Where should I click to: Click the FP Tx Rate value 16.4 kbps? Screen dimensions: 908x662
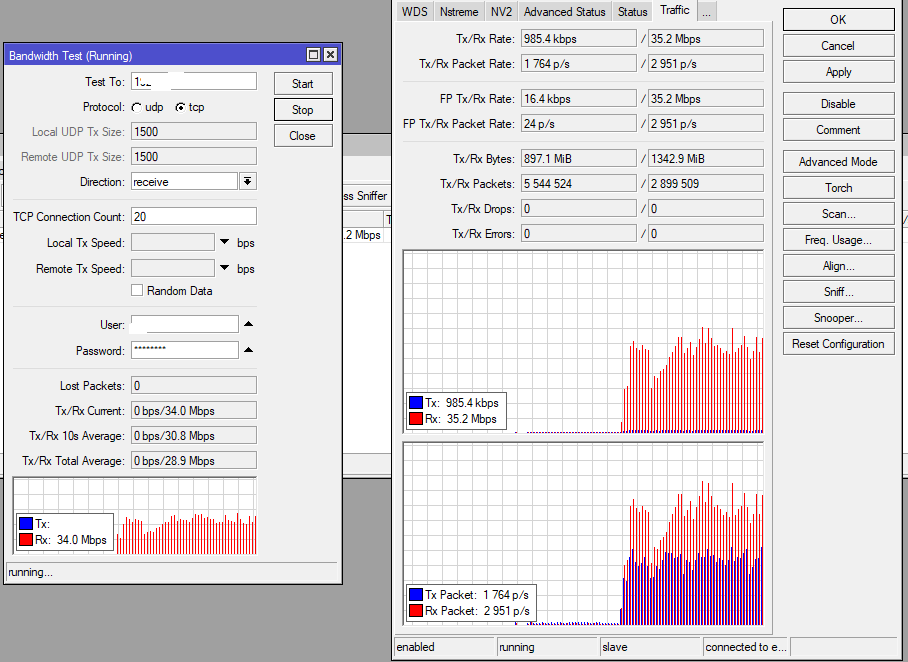point(579,98)
